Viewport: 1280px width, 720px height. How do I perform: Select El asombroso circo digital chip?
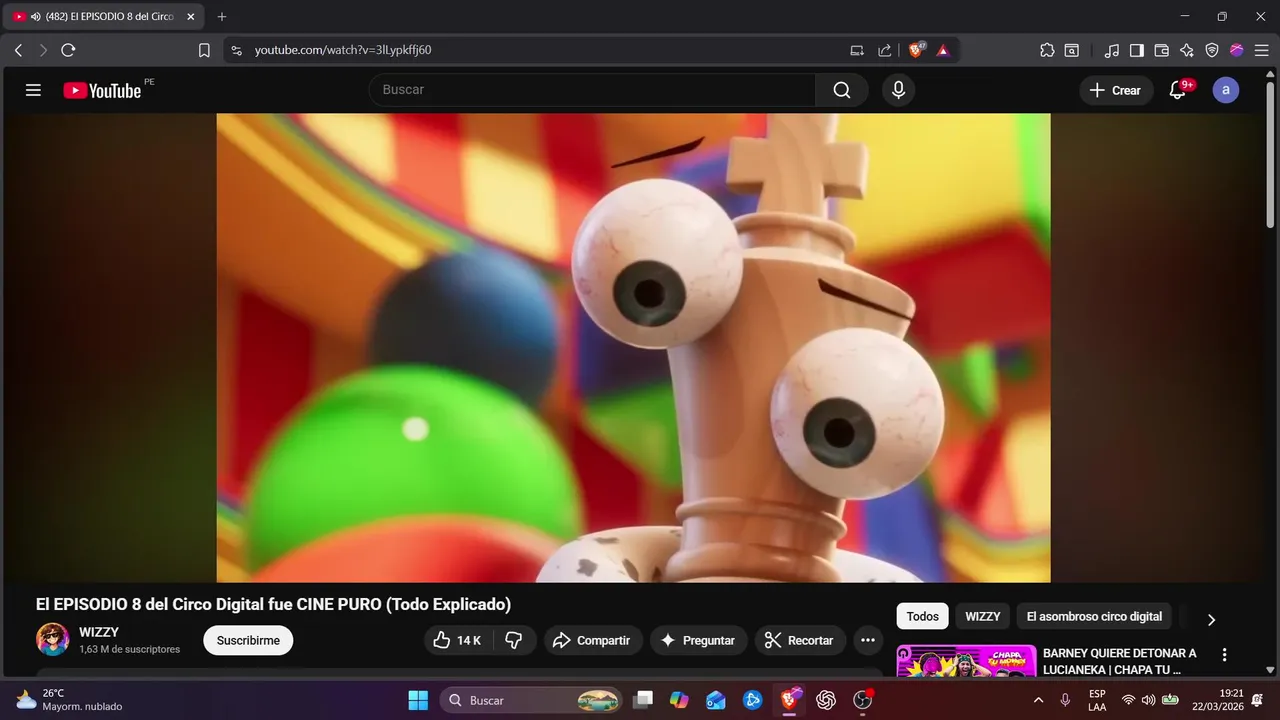[1094, 617]
